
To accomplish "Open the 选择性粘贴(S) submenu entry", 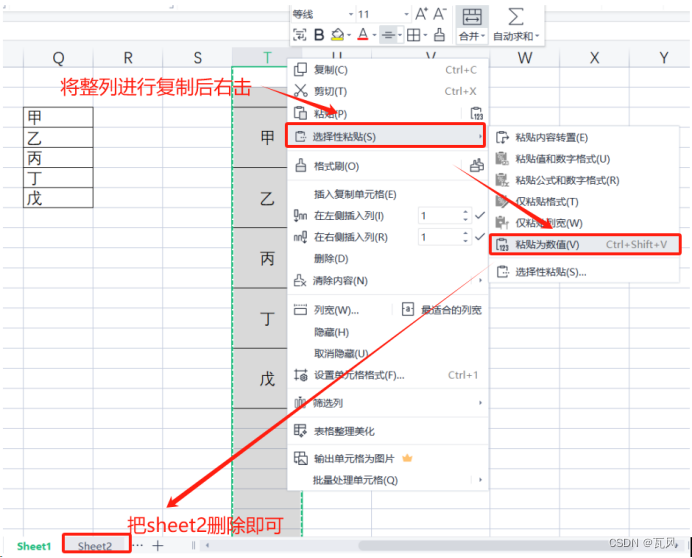I will 385,136.
